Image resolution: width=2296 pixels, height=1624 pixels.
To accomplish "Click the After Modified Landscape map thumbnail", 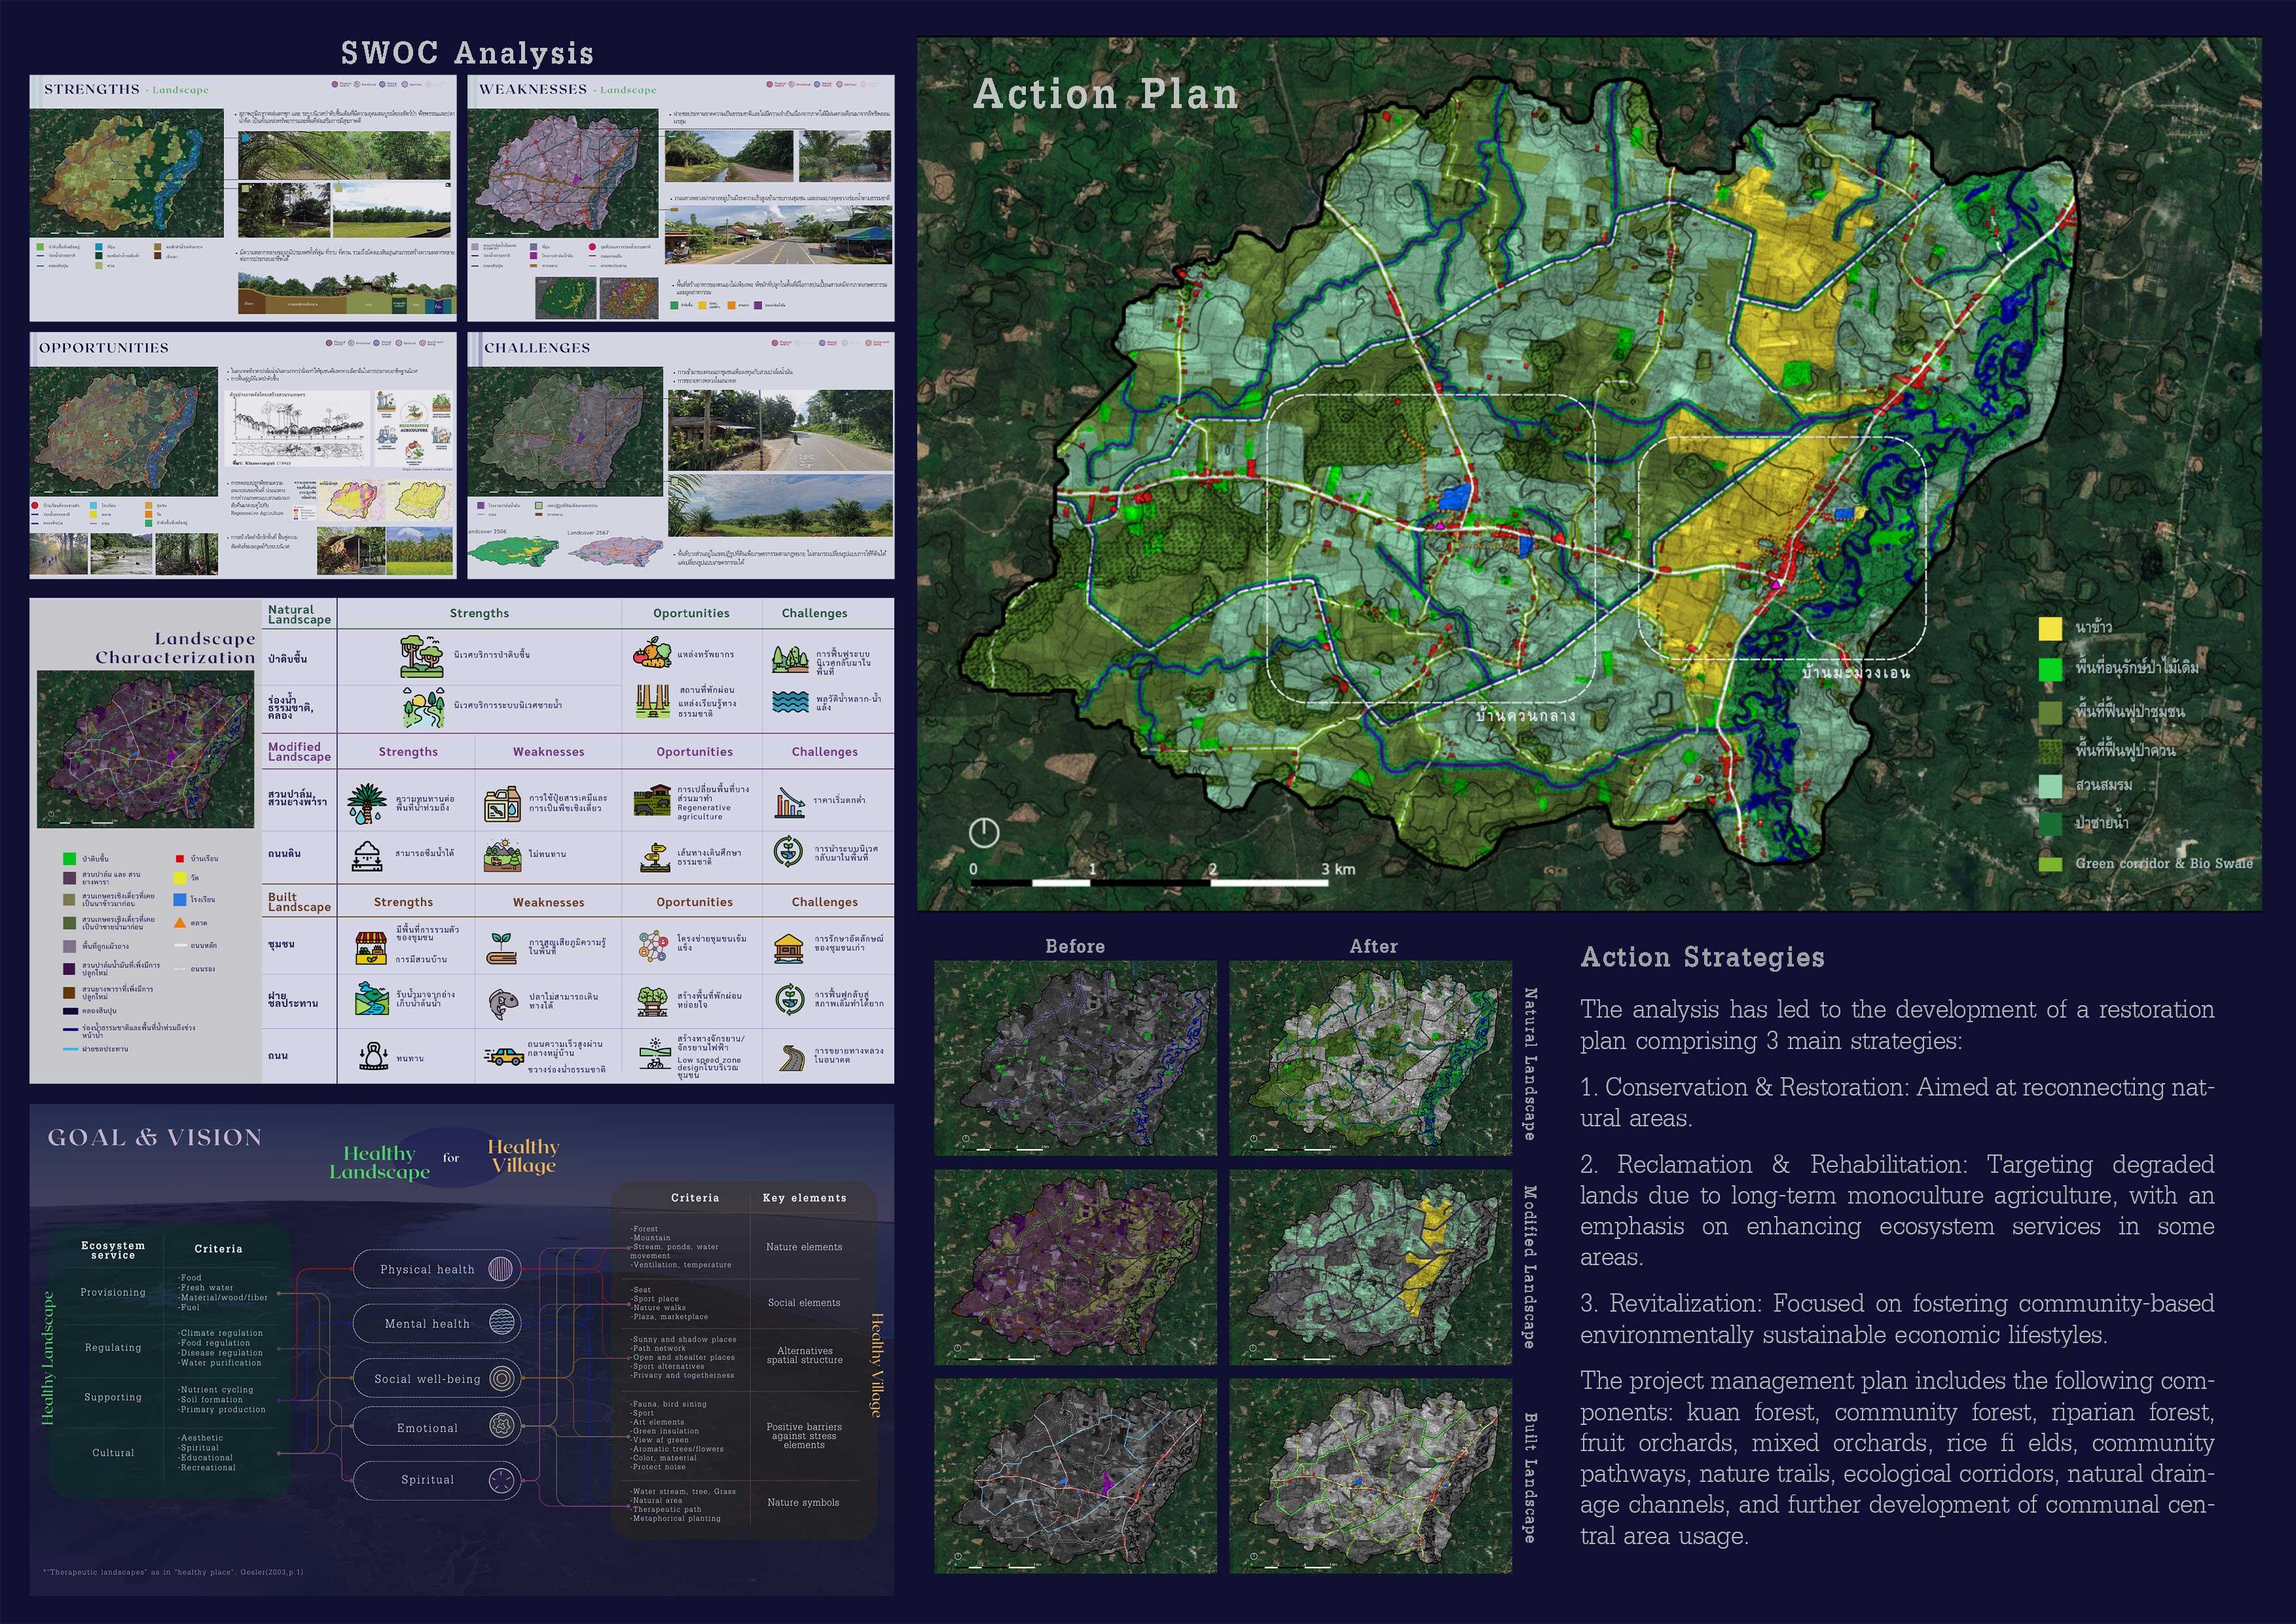I will pos(1370,1267).
